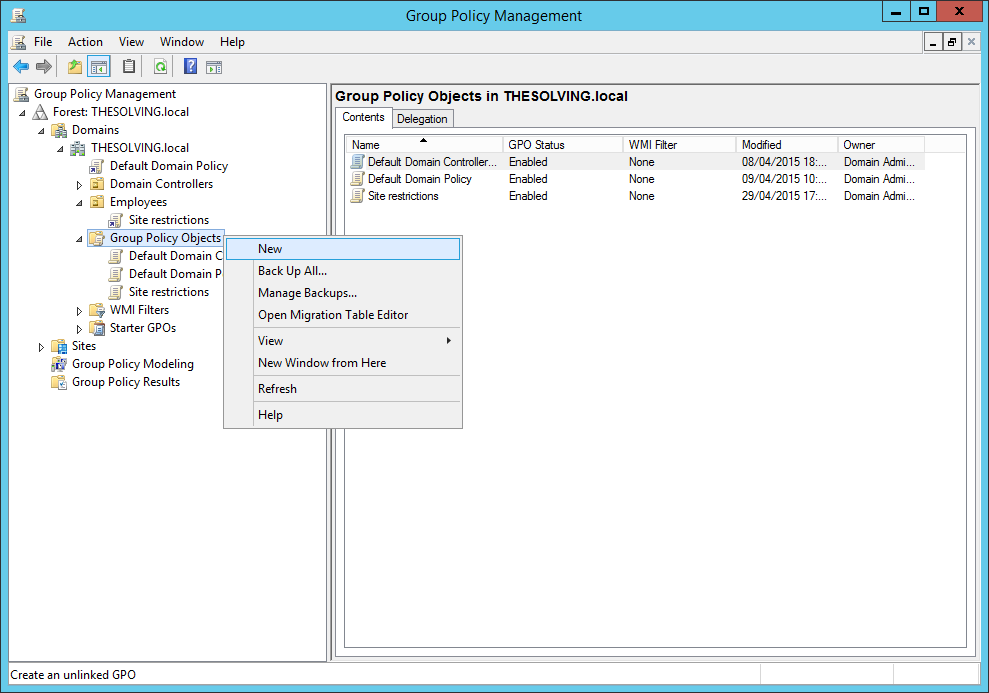Viewport: 989px width, 693px height.
Task: Click the Forward arrow toolbar icon
Action: (44, 66)
